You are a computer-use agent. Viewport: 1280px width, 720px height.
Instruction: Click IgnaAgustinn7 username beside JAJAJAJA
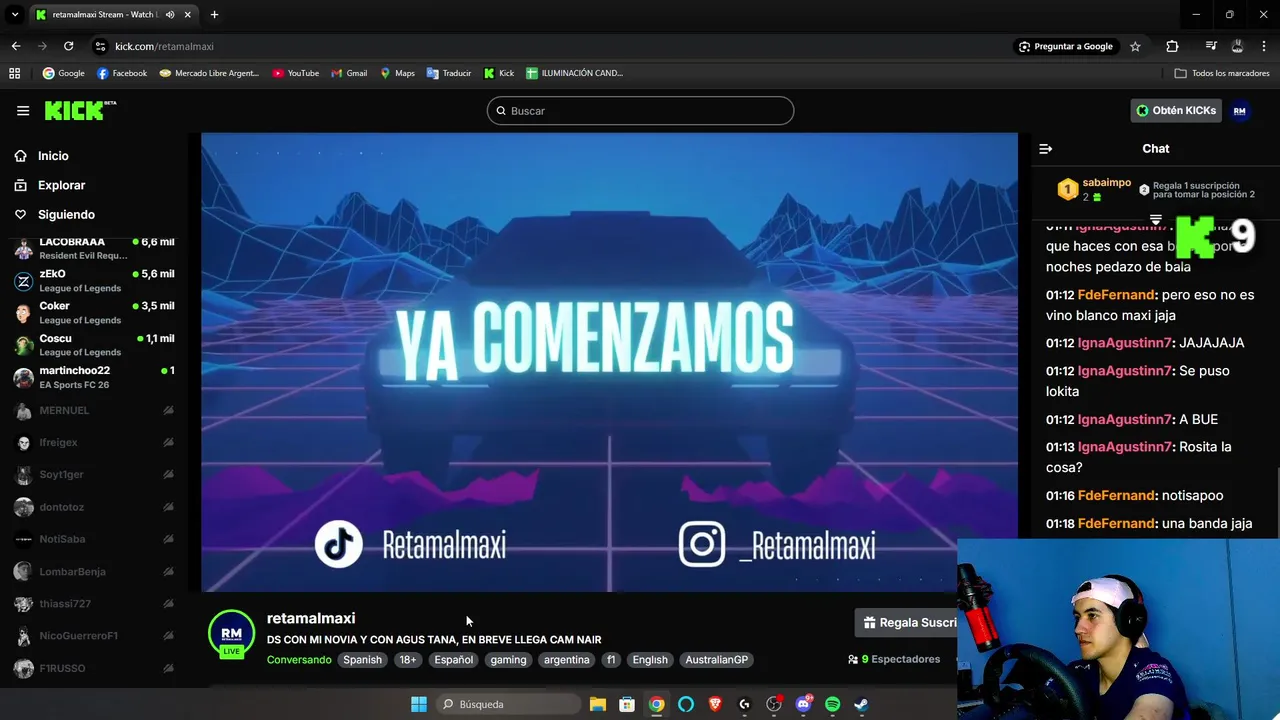coord(1124,343)
